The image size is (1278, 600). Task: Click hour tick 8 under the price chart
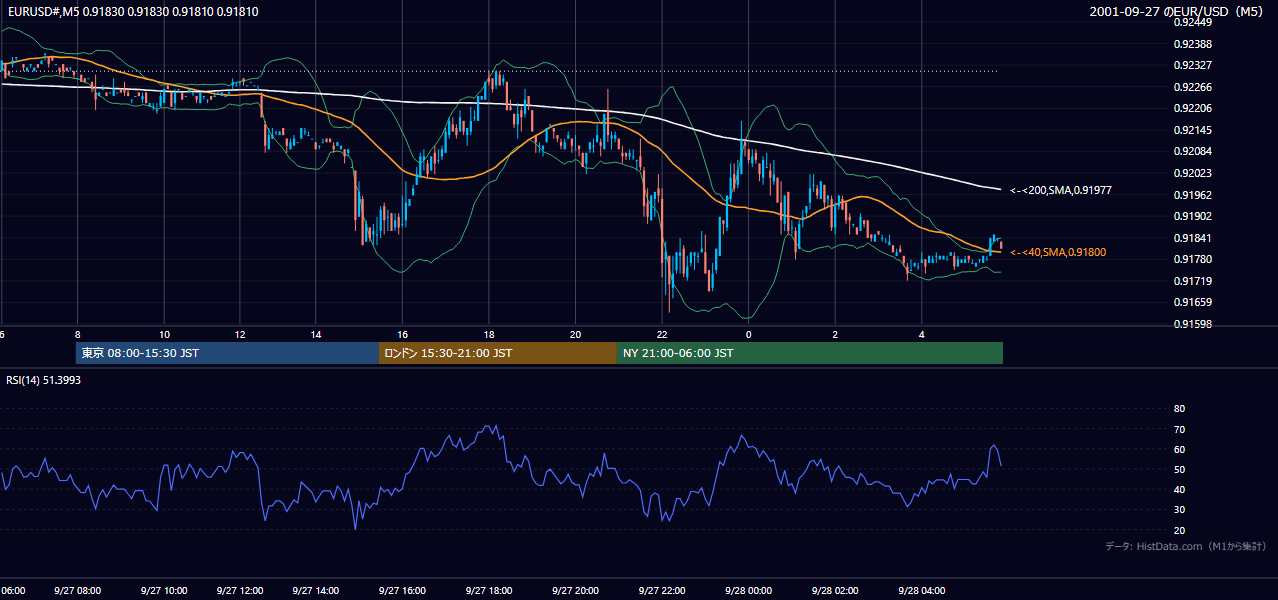(77, 334)
